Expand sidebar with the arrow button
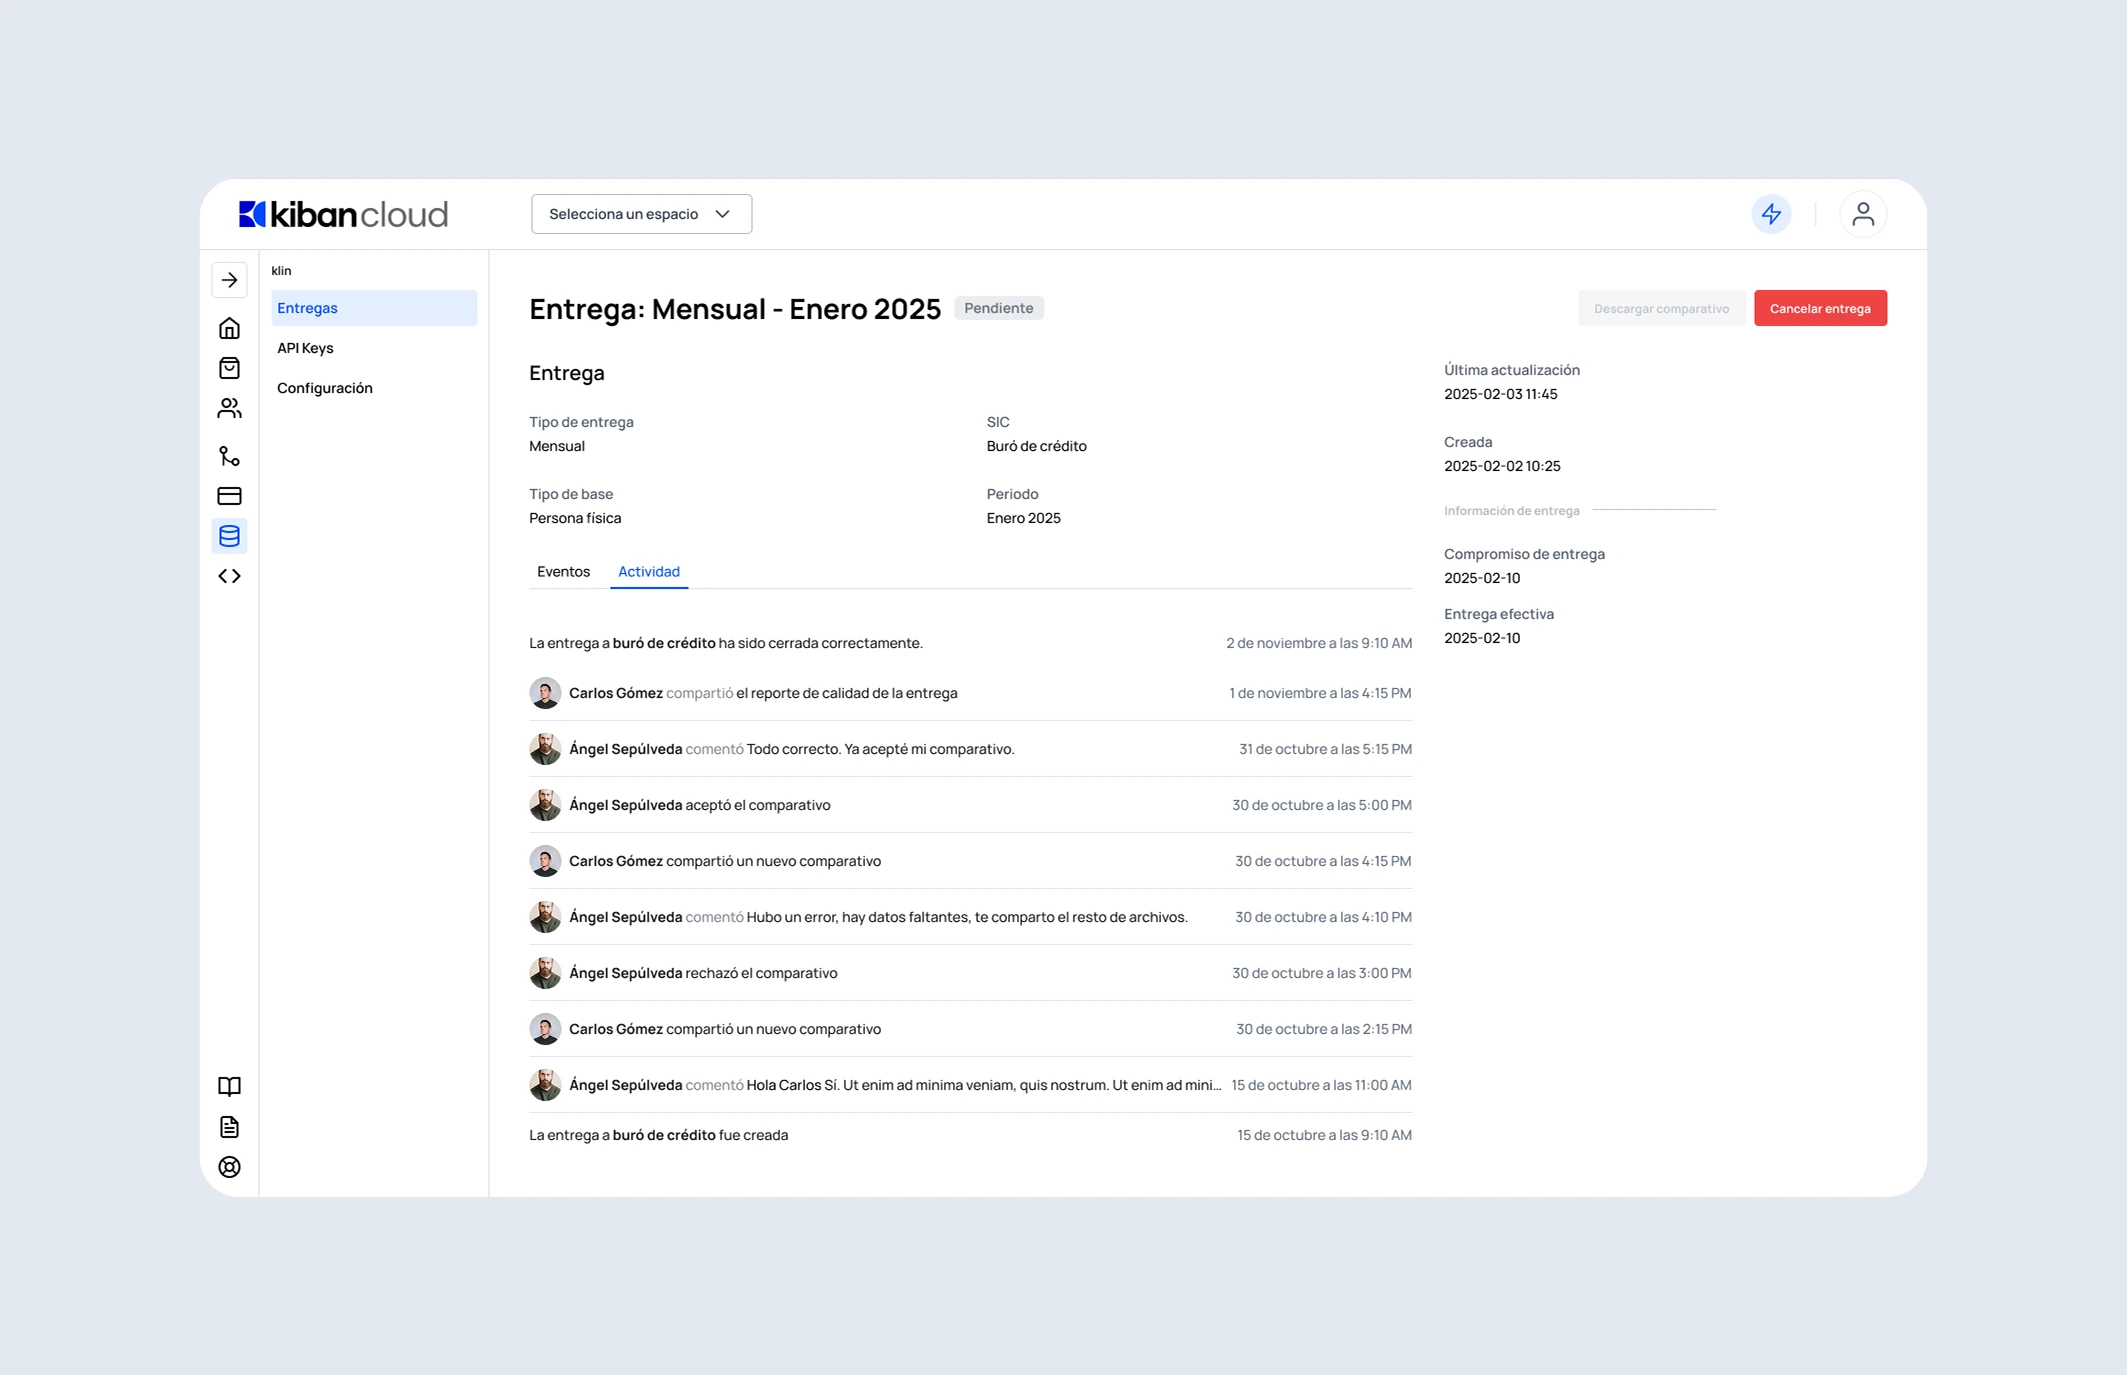The width and height of the screenshot is (2127, 1375). click(229, 280)
